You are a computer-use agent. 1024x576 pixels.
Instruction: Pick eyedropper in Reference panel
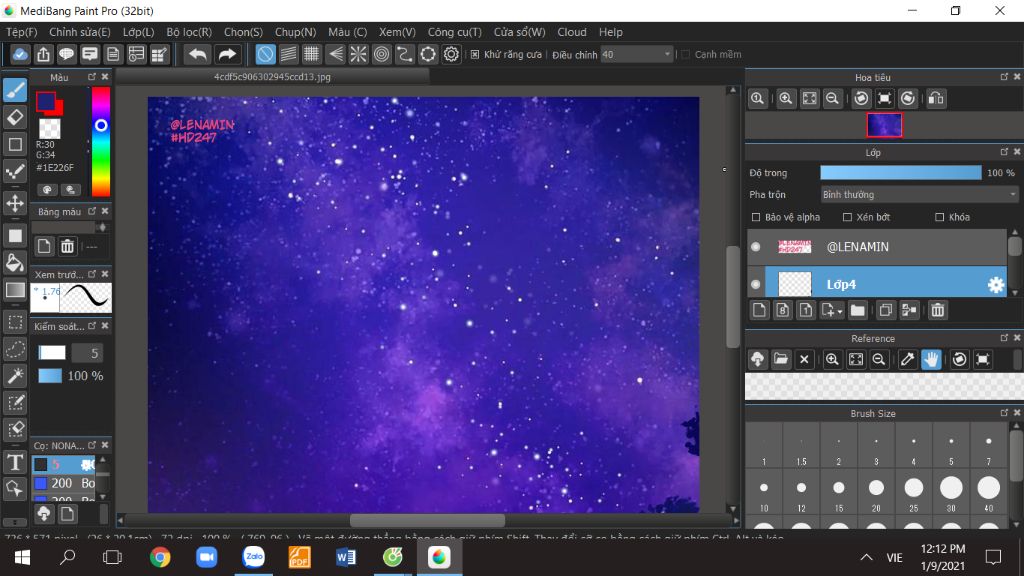pos(907,359)
